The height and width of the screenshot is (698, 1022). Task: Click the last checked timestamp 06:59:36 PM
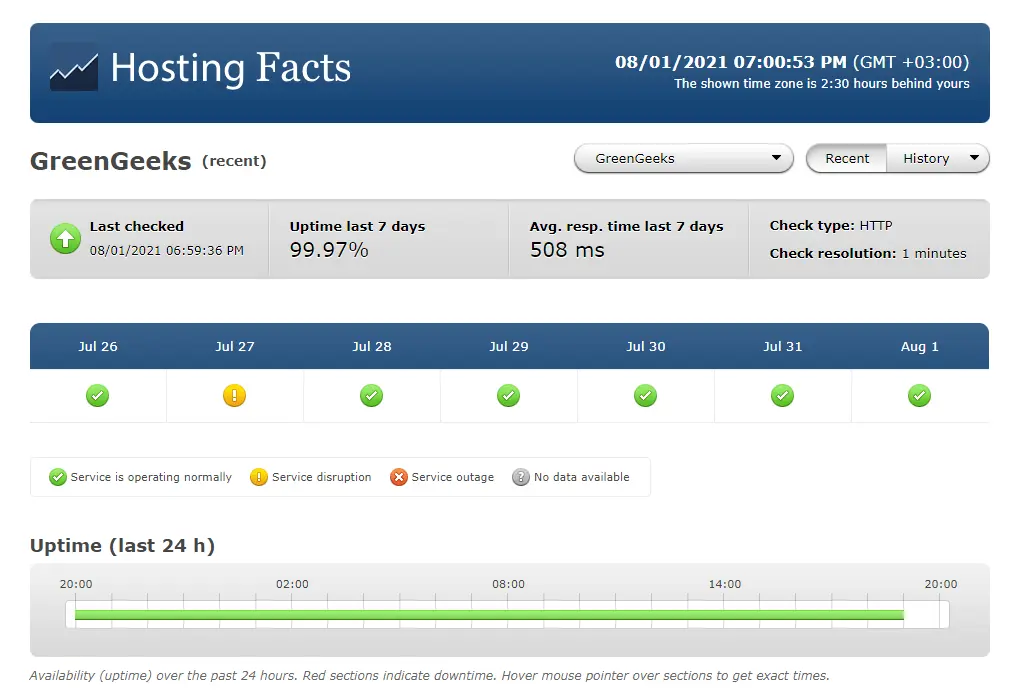point(167,250)
